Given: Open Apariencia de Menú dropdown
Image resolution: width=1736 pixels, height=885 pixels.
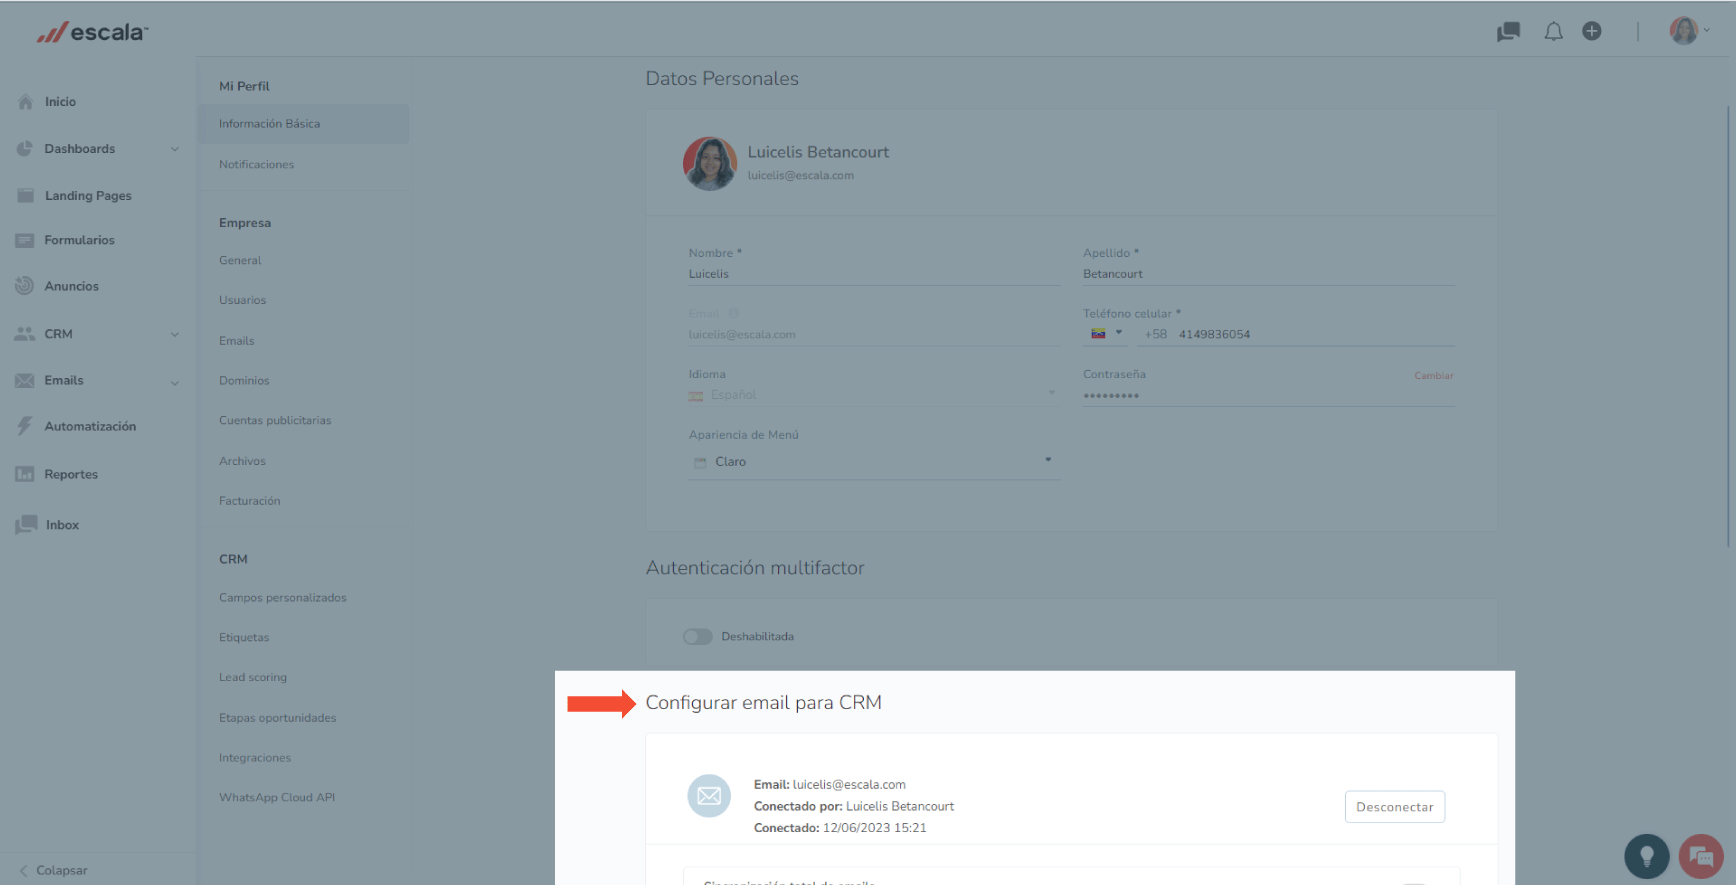Looking at the screenshot, I should click(873, 462).
